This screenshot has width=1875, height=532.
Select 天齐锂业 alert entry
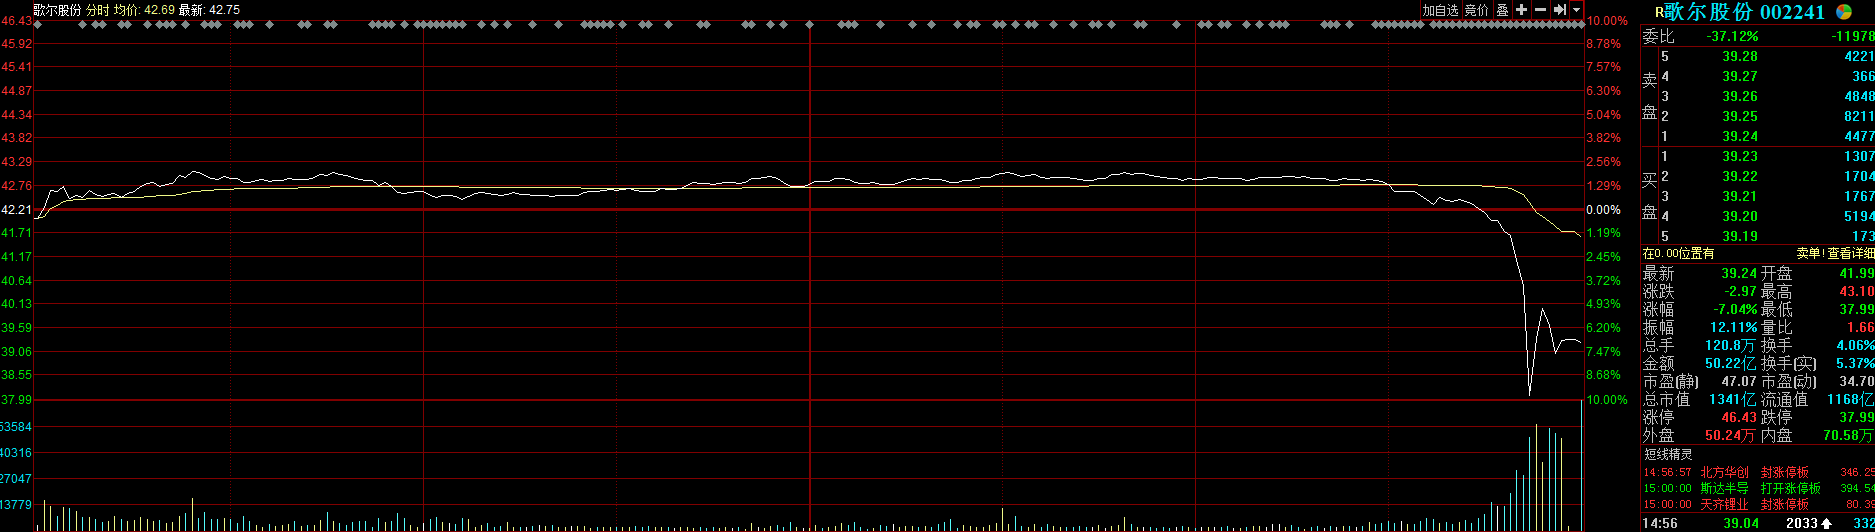[x=1724, y=505]
